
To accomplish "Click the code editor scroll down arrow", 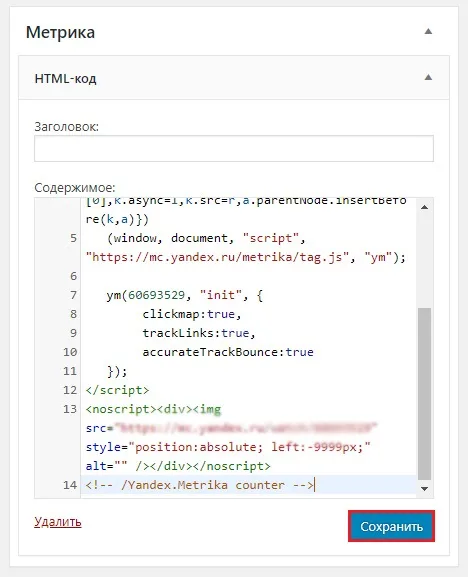I will [x=425, y=489].
